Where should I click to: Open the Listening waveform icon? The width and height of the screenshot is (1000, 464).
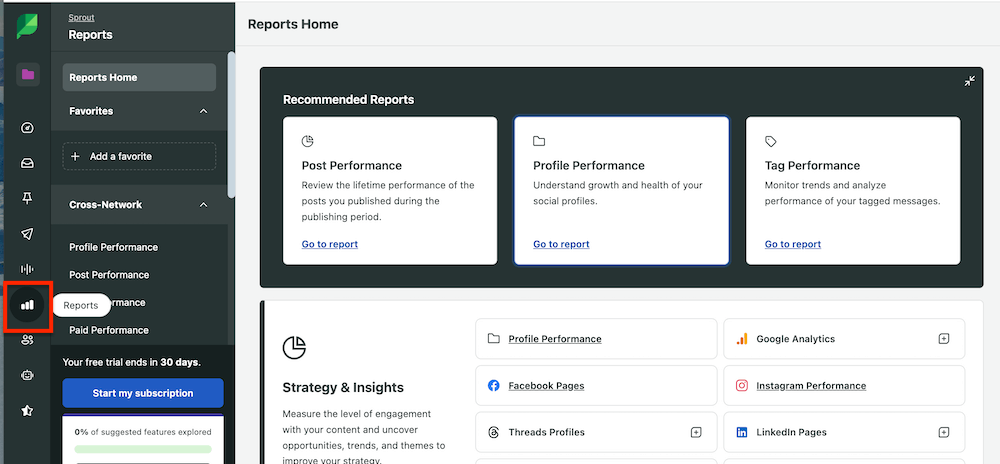click(27, 270)
